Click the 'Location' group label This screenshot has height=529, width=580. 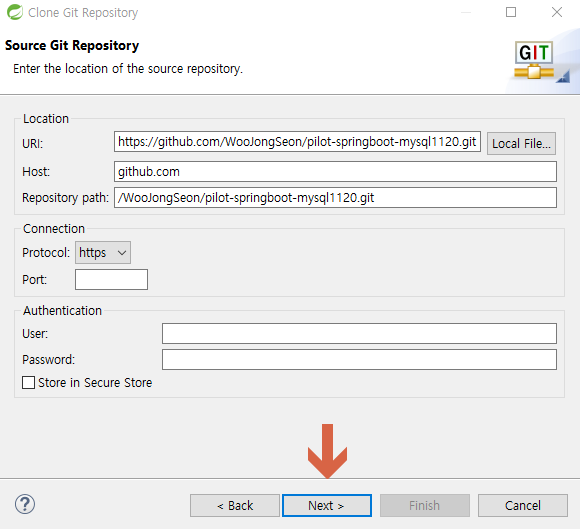[46, 119]
